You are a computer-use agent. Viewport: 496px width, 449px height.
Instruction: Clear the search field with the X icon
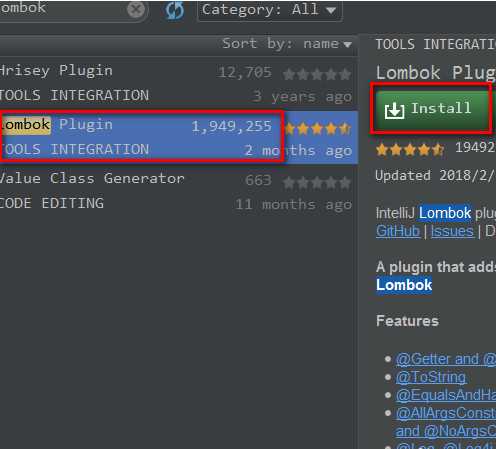pos(136,9)
